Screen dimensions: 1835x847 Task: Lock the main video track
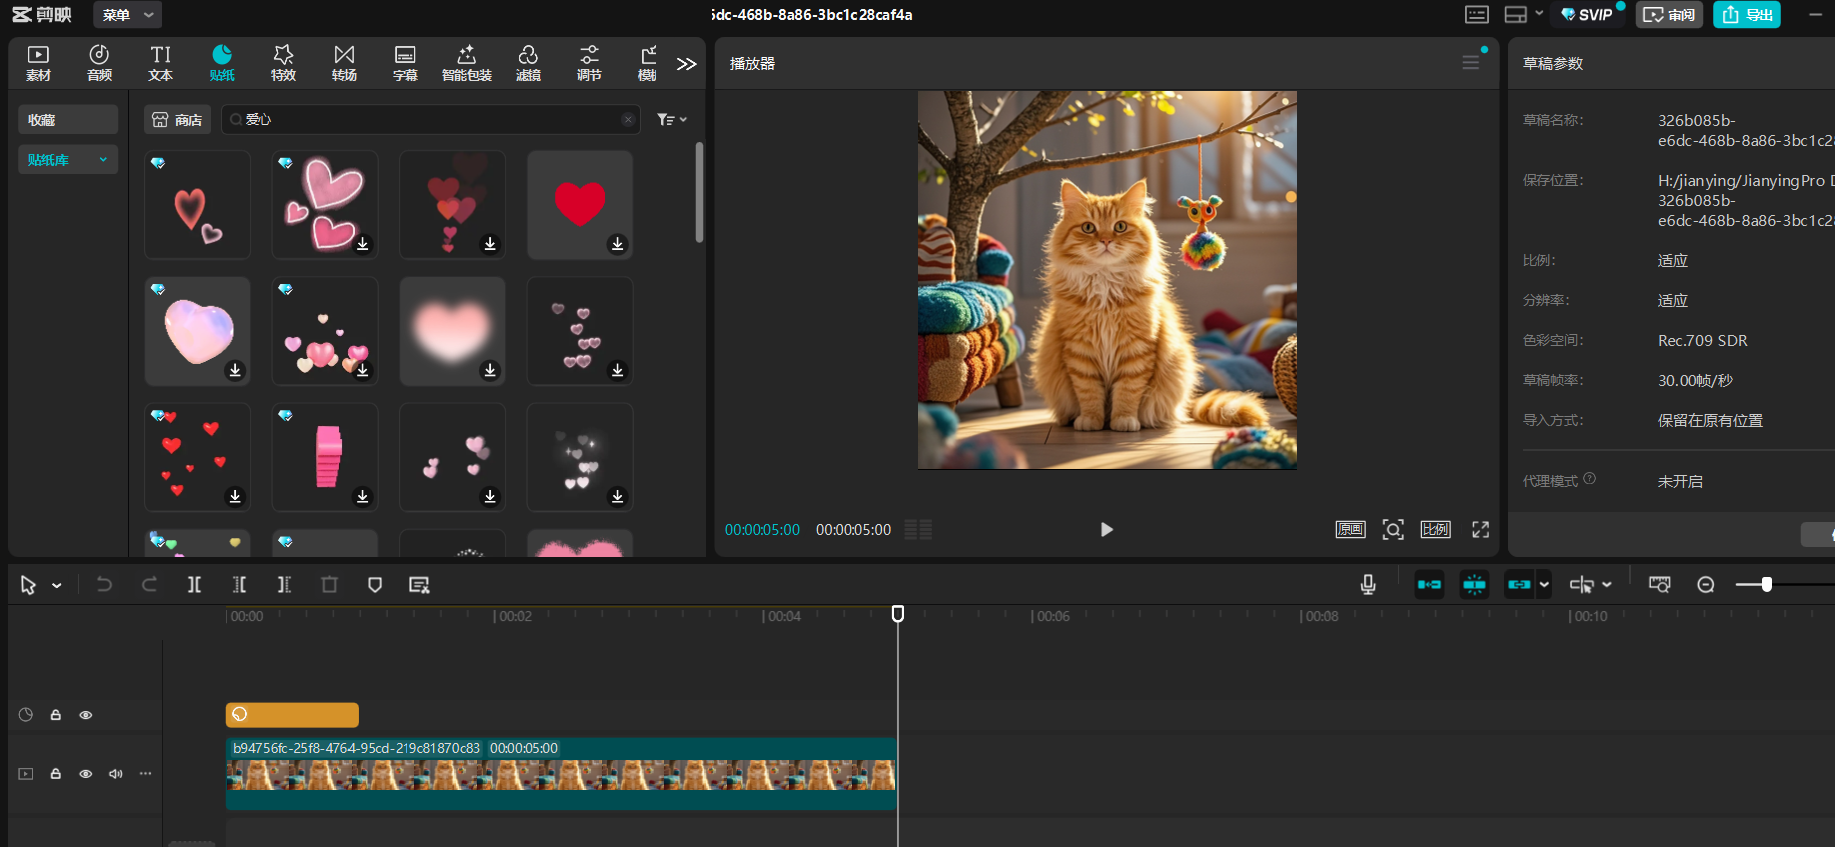click(56, 774)
